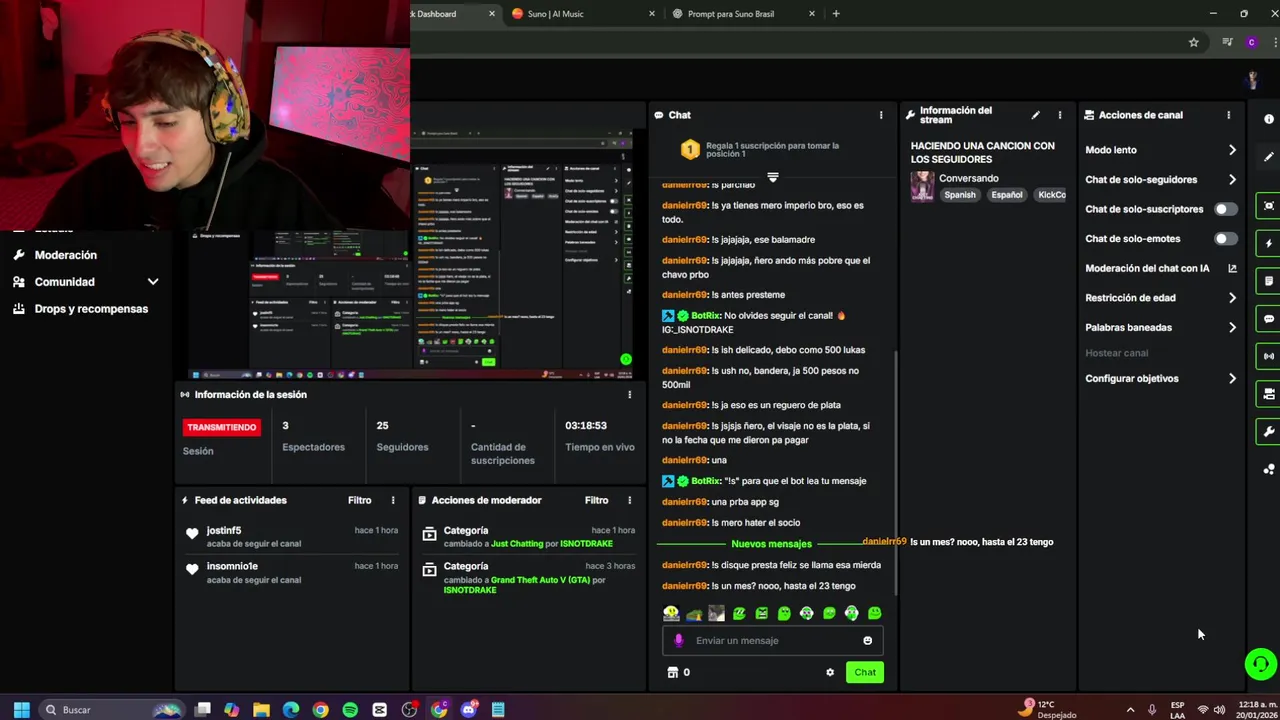Click the Spanish stream tag
The height and width of the screenshot is (720, 1280).
[x=960, y=195]
